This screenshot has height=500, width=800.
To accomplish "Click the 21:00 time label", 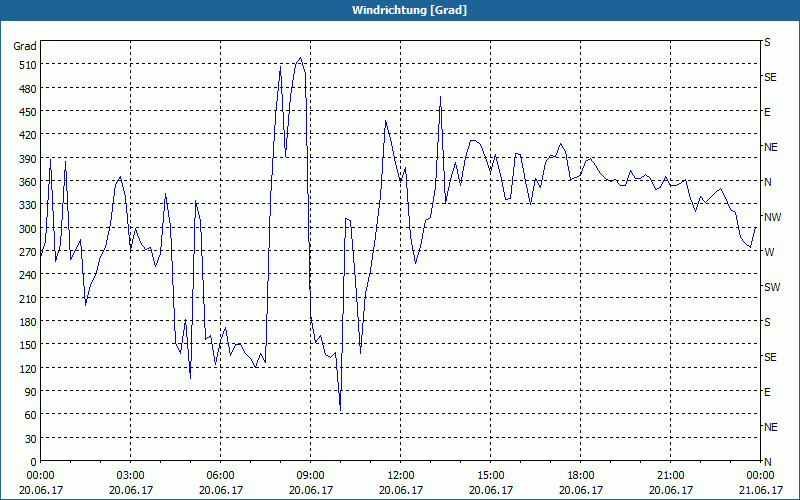I will [x=670, y=476].
